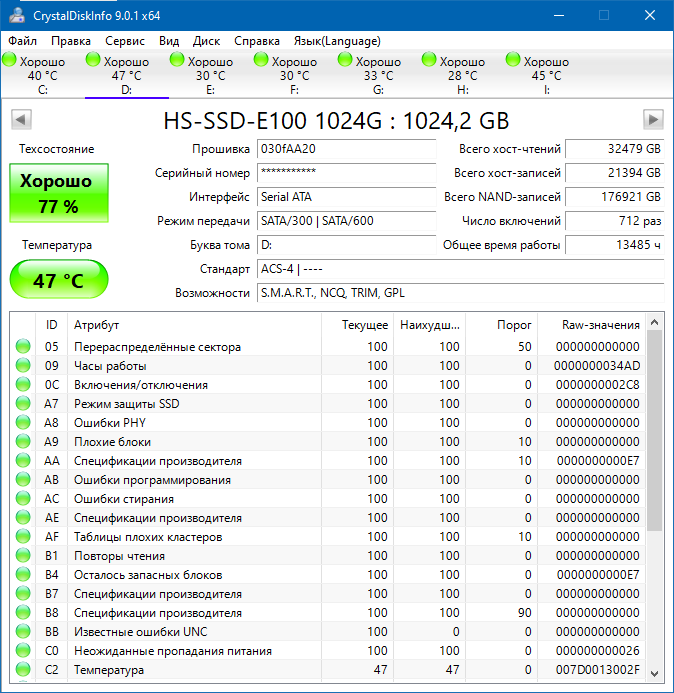Click status icon for Ошибки стирания
The image size is (674, 693).
pyautogui.click(x=23, y=499)
